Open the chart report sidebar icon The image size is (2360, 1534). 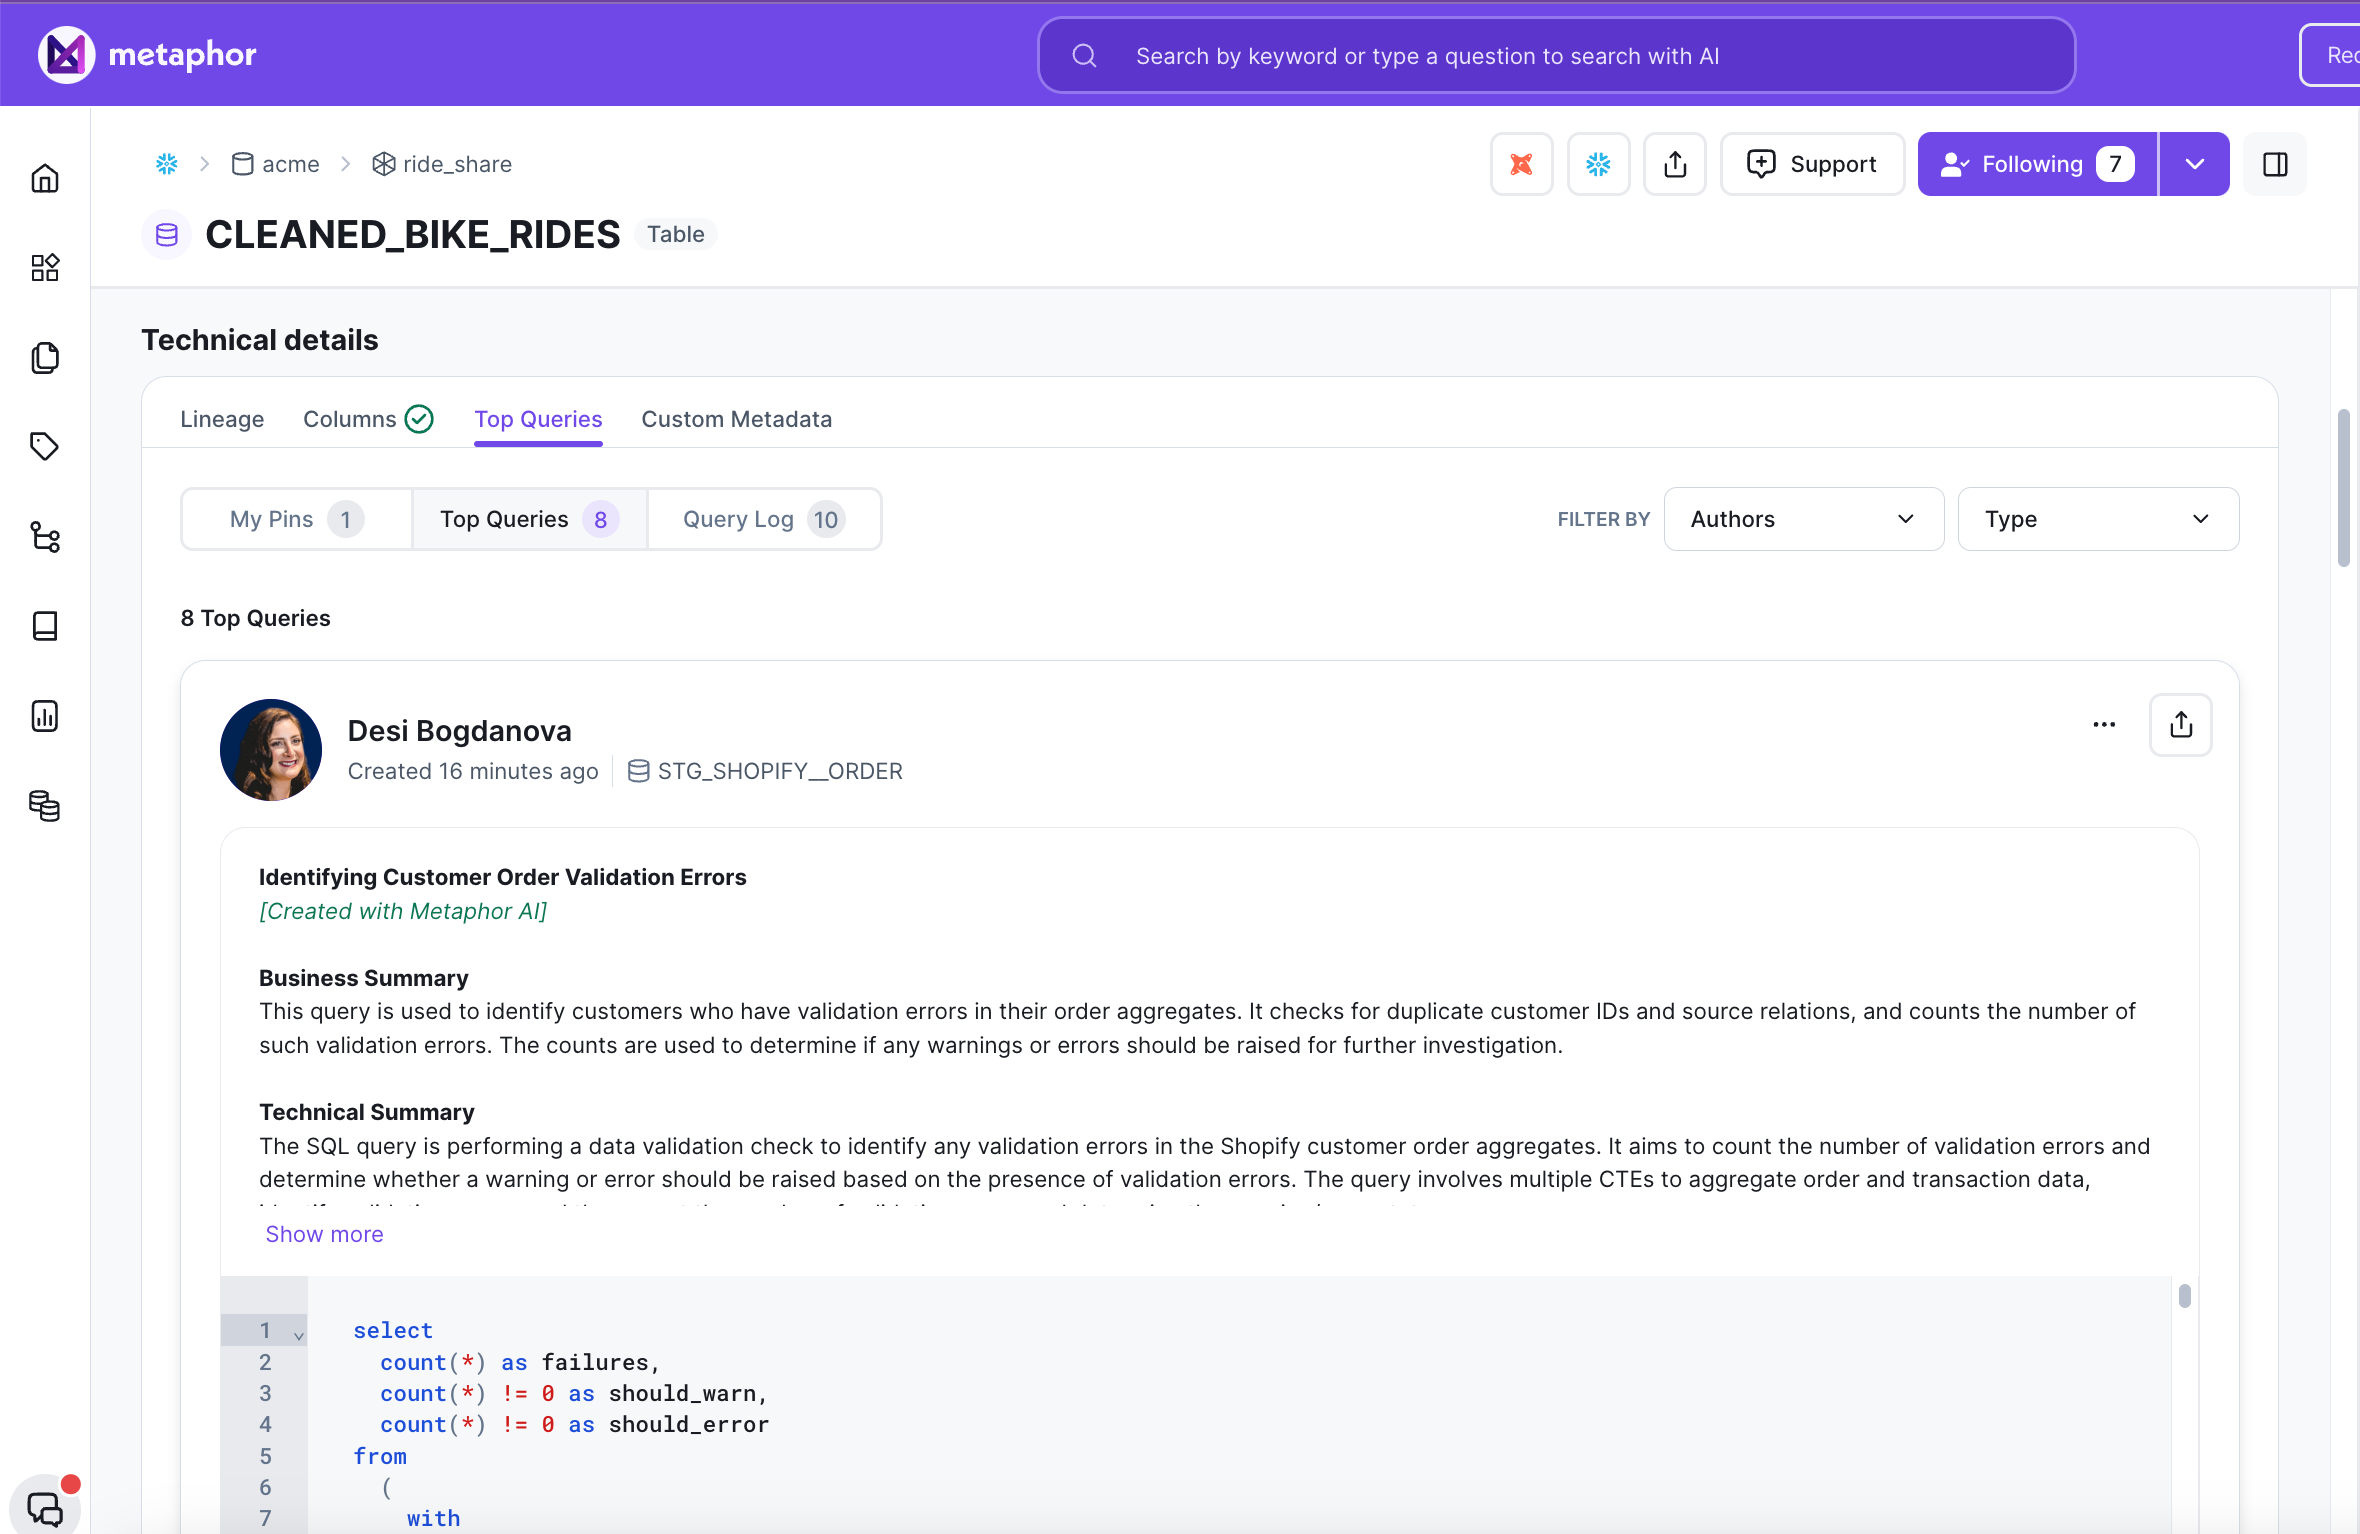pyautogui.click(x=45, y=716)
